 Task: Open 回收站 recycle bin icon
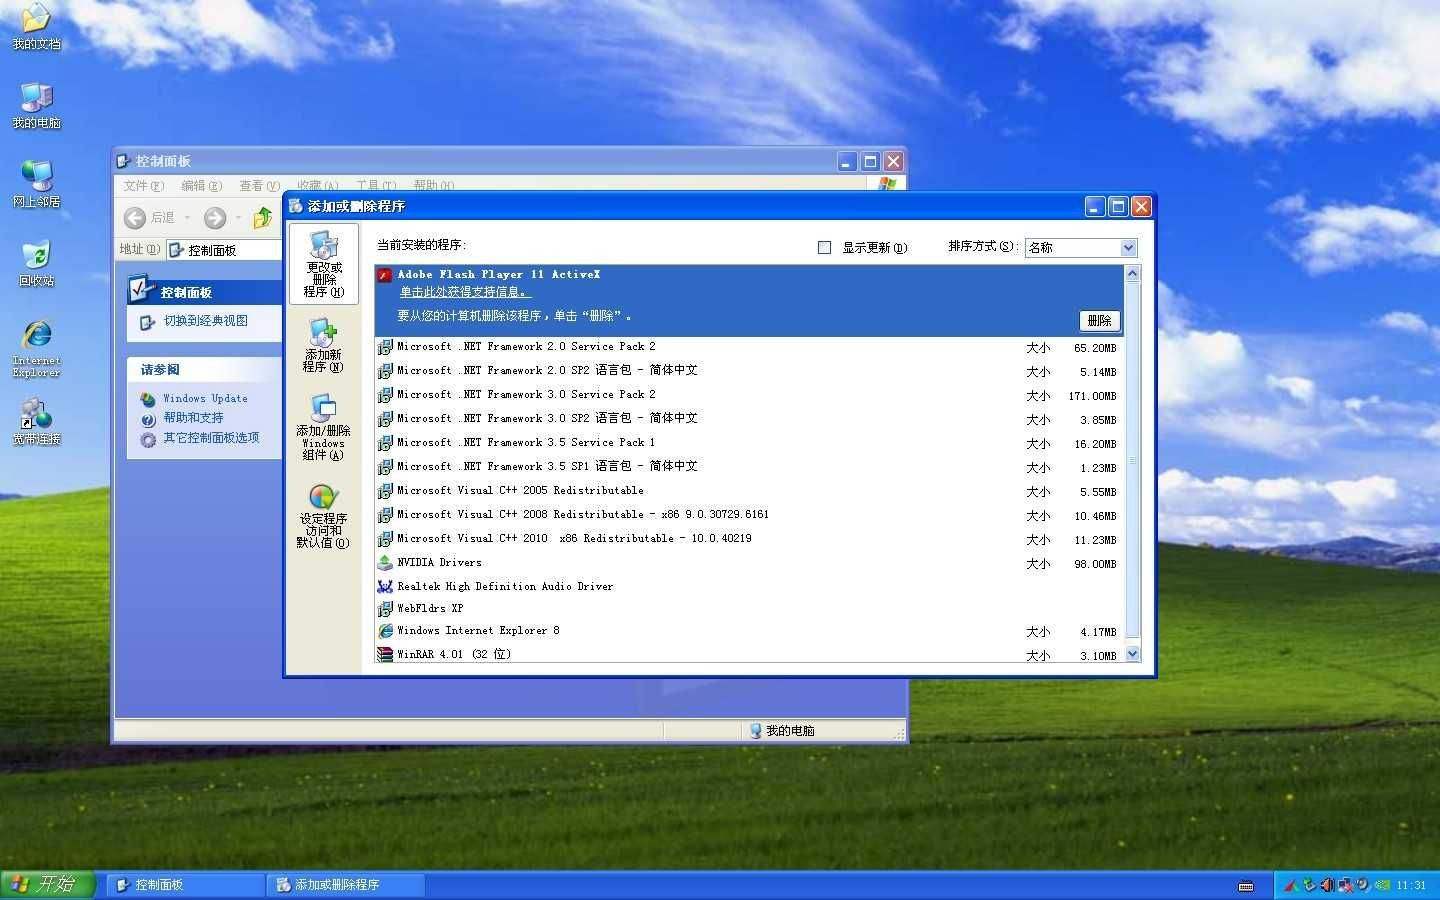pyautogui.click(x=36, y=263)
